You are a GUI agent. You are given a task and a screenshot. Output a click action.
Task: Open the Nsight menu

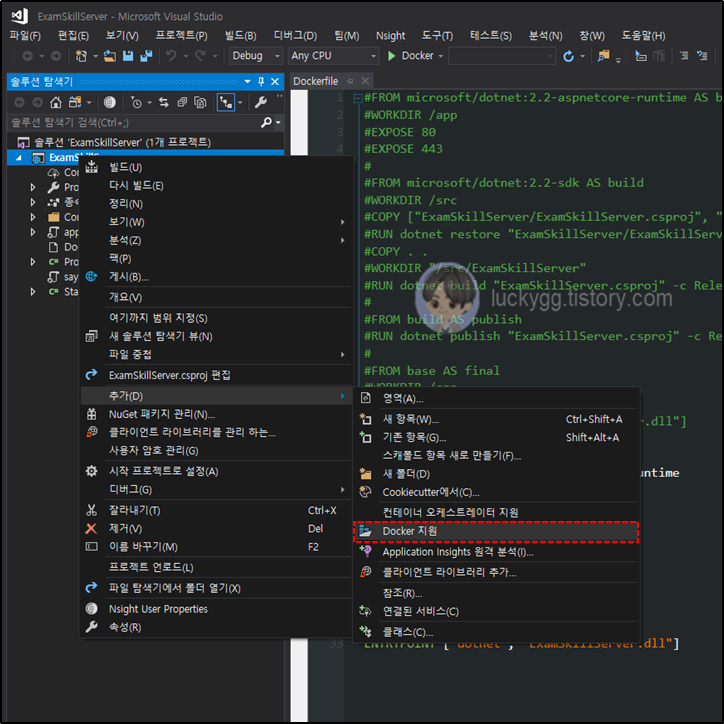pos(391,36)
